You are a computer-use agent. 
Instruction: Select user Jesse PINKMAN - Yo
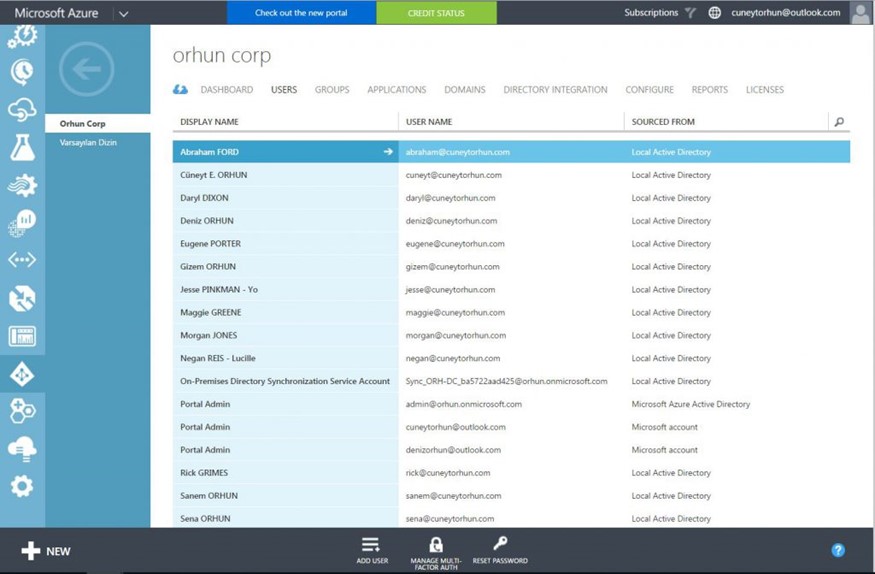tap(219, 289)
